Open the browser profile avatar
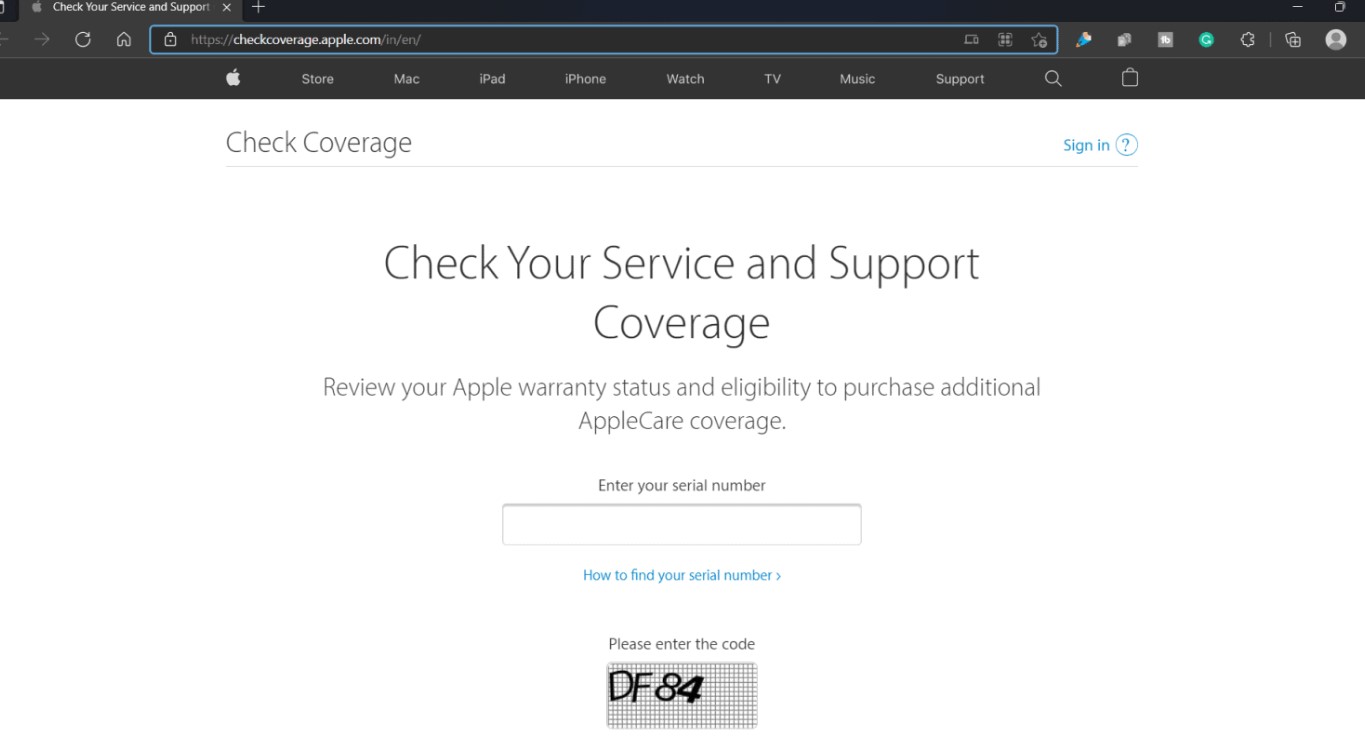 [x=1336, y=39]
